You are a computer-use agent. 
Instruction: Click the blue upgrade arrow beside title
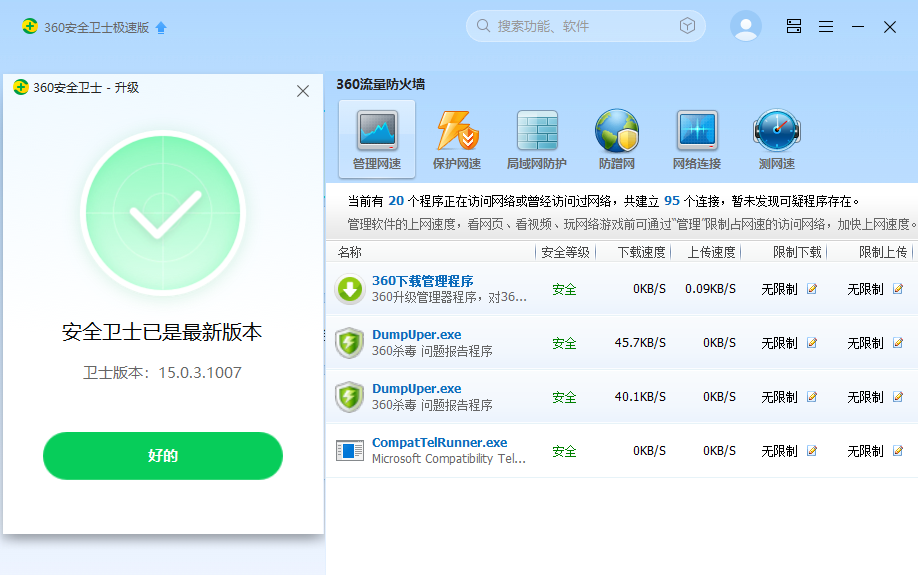(x=161, y=28)
